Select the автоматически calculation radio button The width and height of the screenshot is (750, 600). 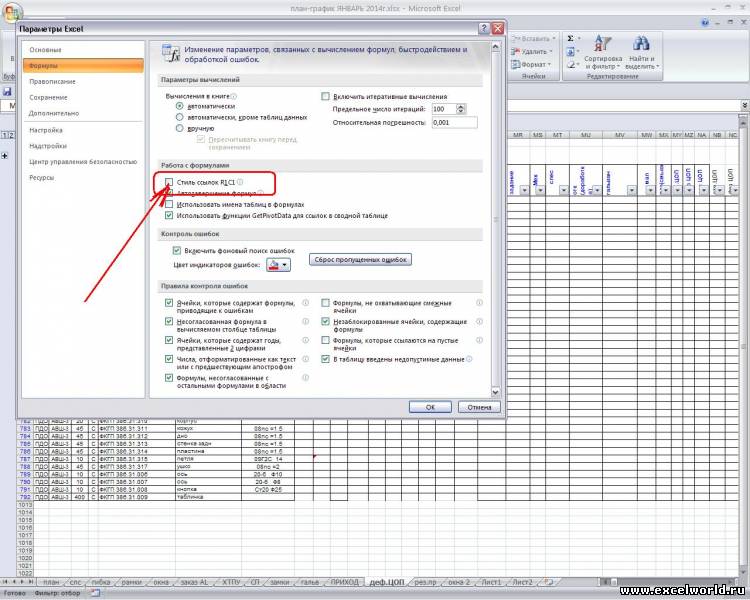[x=179, y=106]
